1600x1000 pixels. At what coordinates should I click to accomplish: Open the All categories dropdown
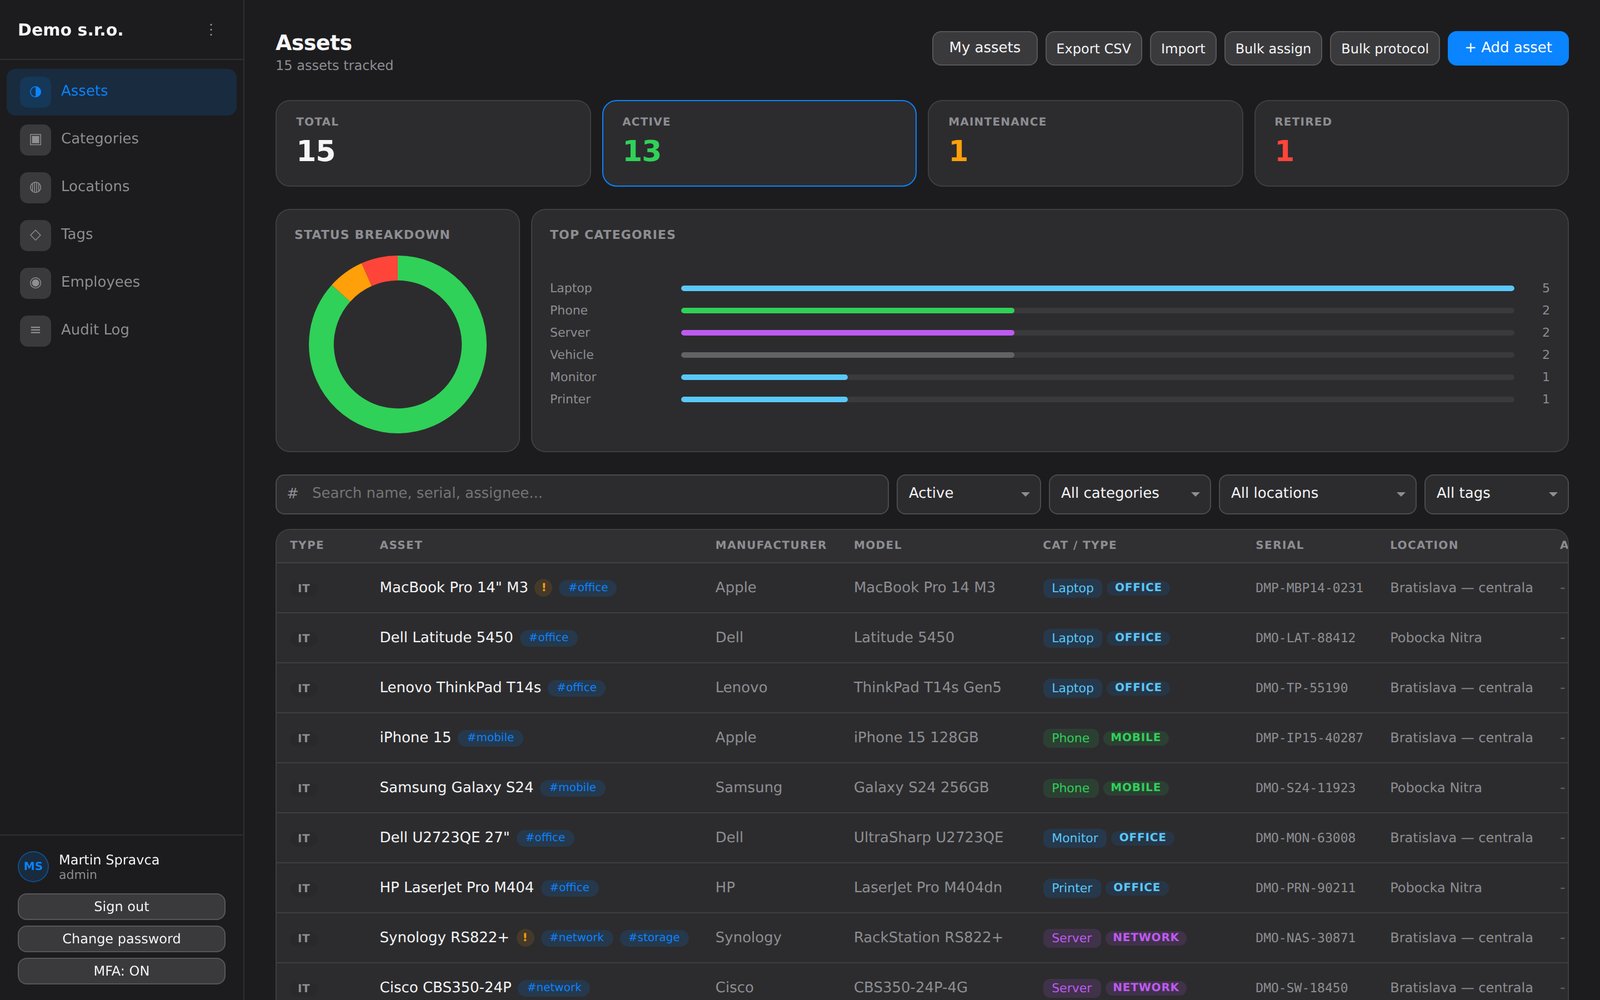[1130, 494]
